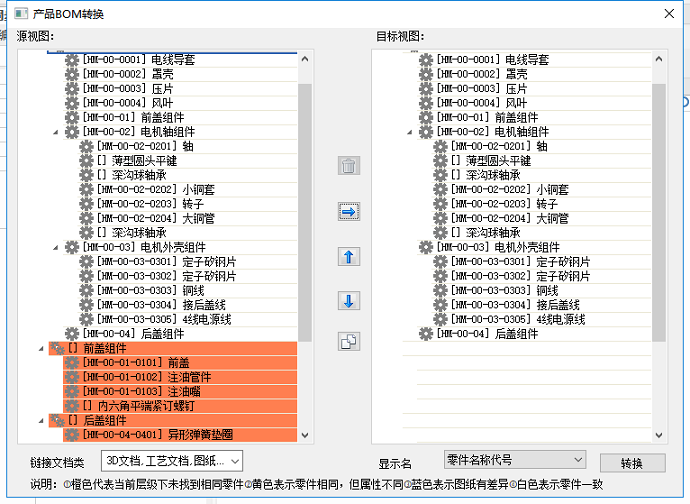Click gear icon of 异形弹簧垫圈 row

(x=72, y=435)
